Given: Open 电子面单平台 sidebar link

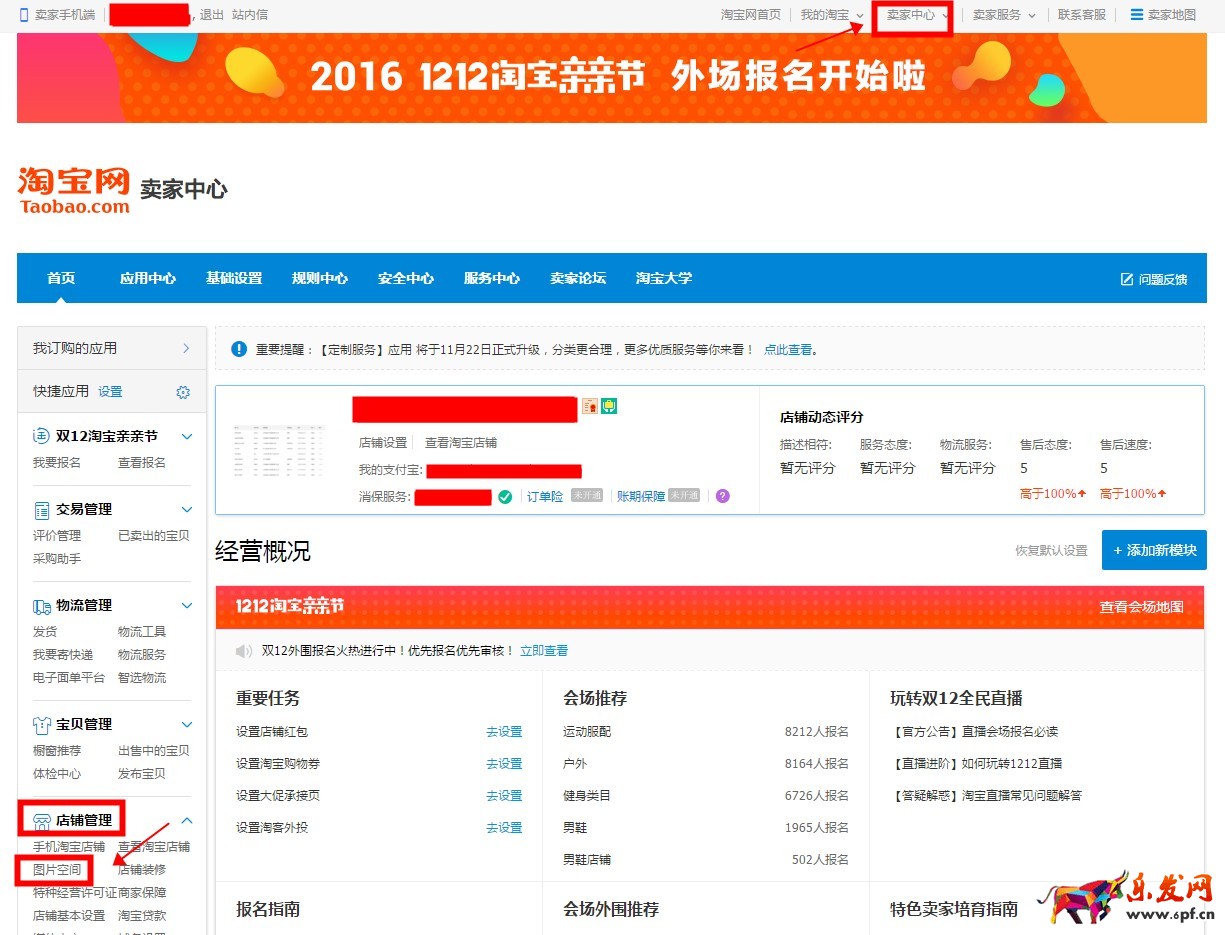Looking at the screenshot, I should (69, 678).
